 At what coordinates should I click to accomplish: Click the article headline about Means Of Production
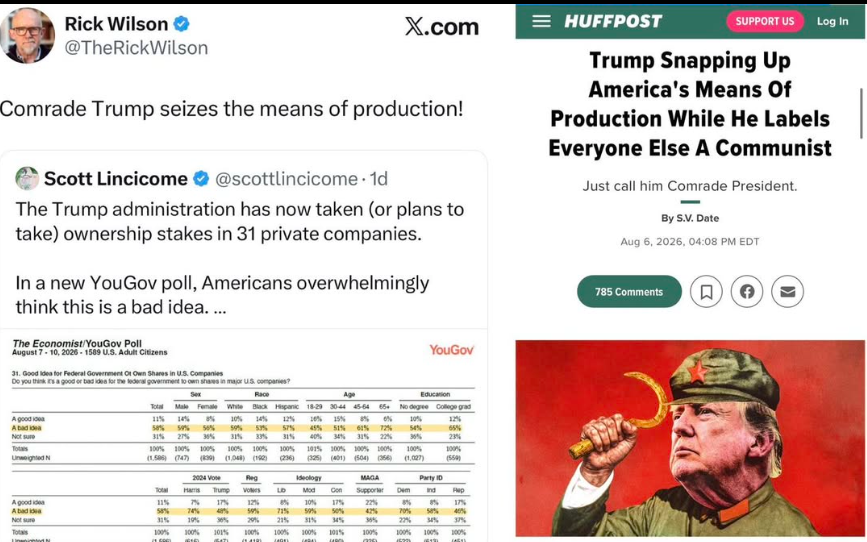pos(690,104)
